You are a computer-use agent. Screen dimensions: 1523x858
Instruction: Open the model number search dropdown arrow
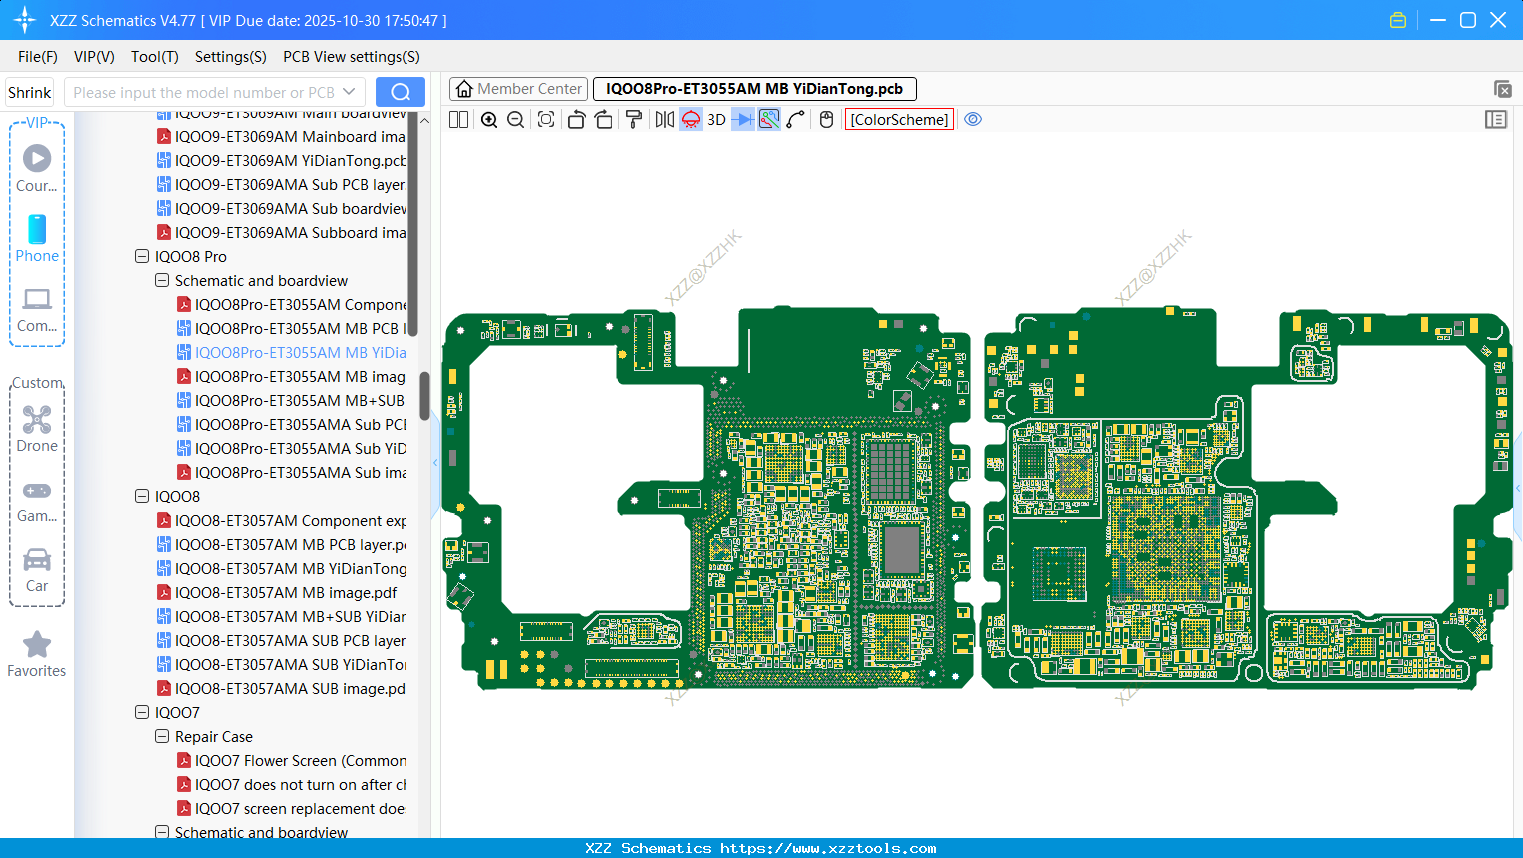[x=349, y=92]
